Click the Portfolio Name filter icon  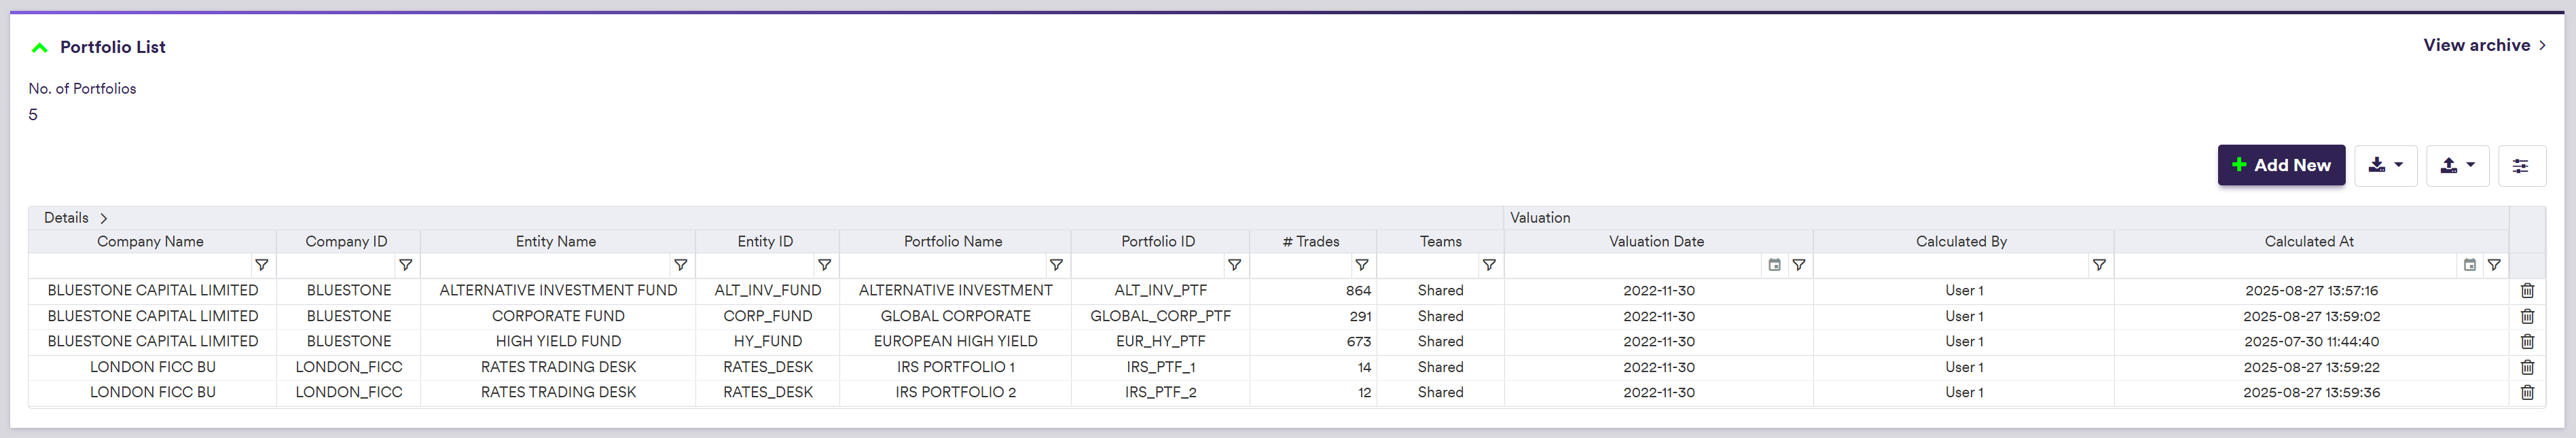coord(1055,265)
